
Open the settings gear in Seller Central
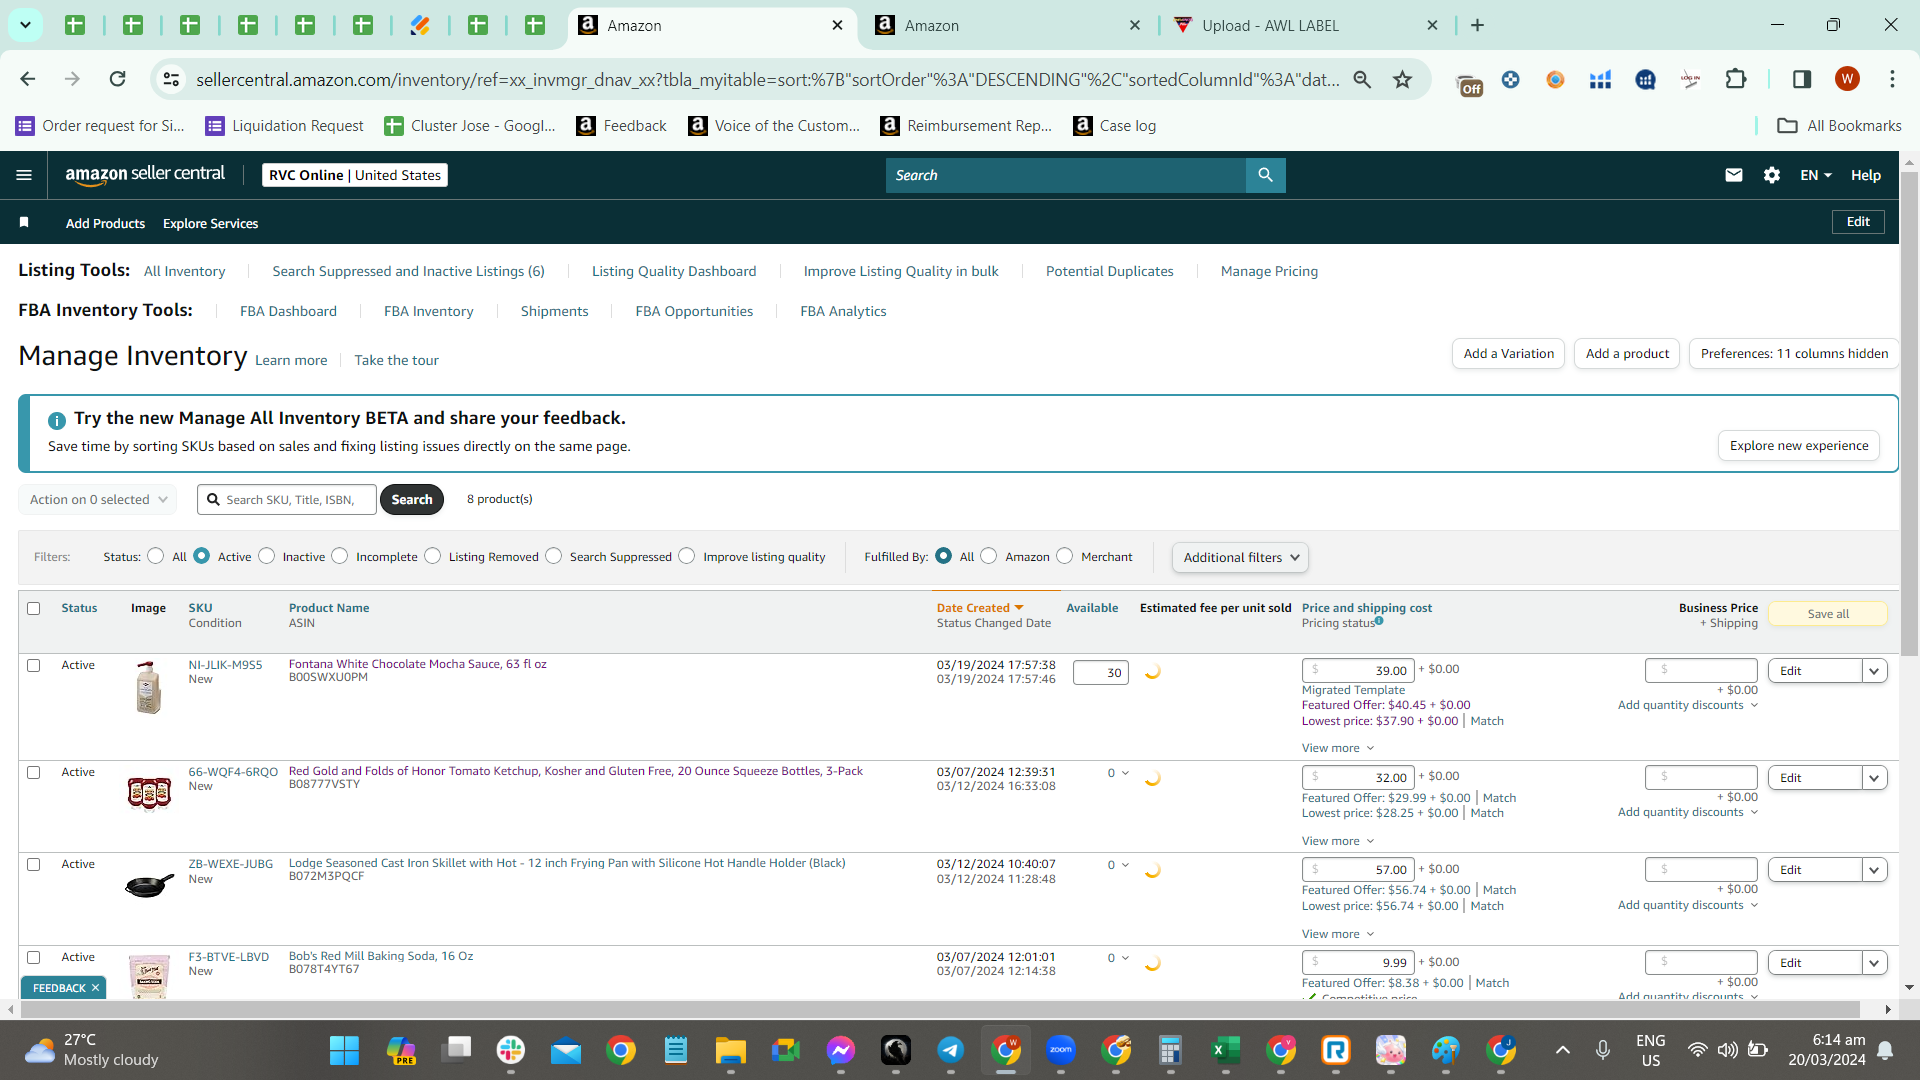click(x=1772, y=175)
